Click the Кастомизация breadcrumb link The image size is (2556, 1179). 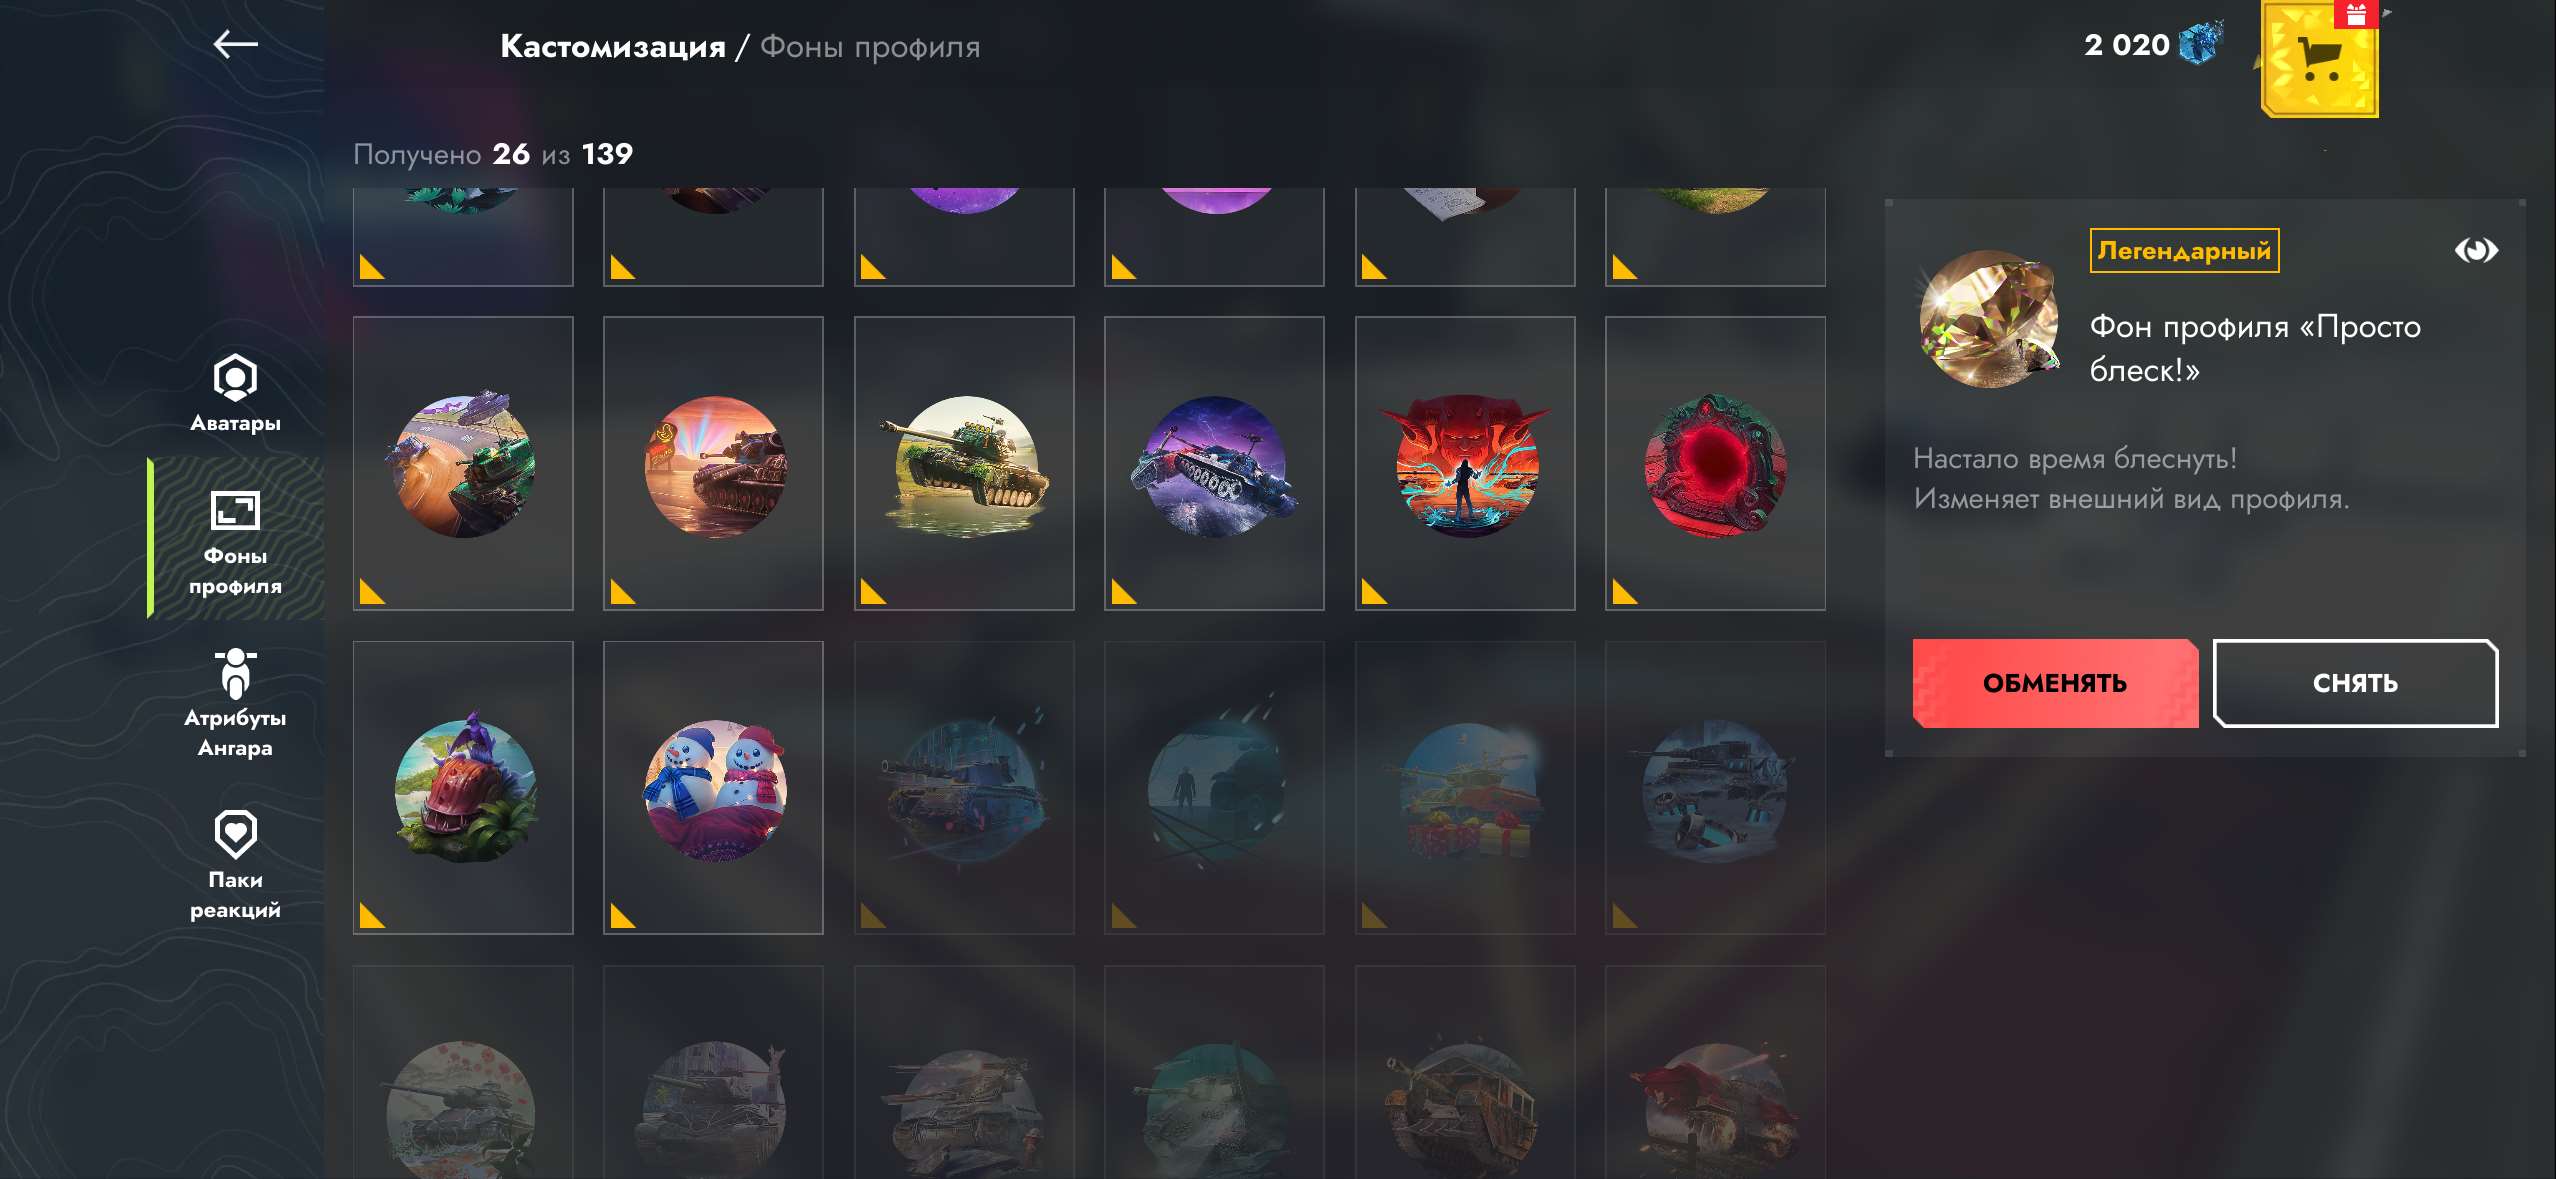[x=612, y=46]
